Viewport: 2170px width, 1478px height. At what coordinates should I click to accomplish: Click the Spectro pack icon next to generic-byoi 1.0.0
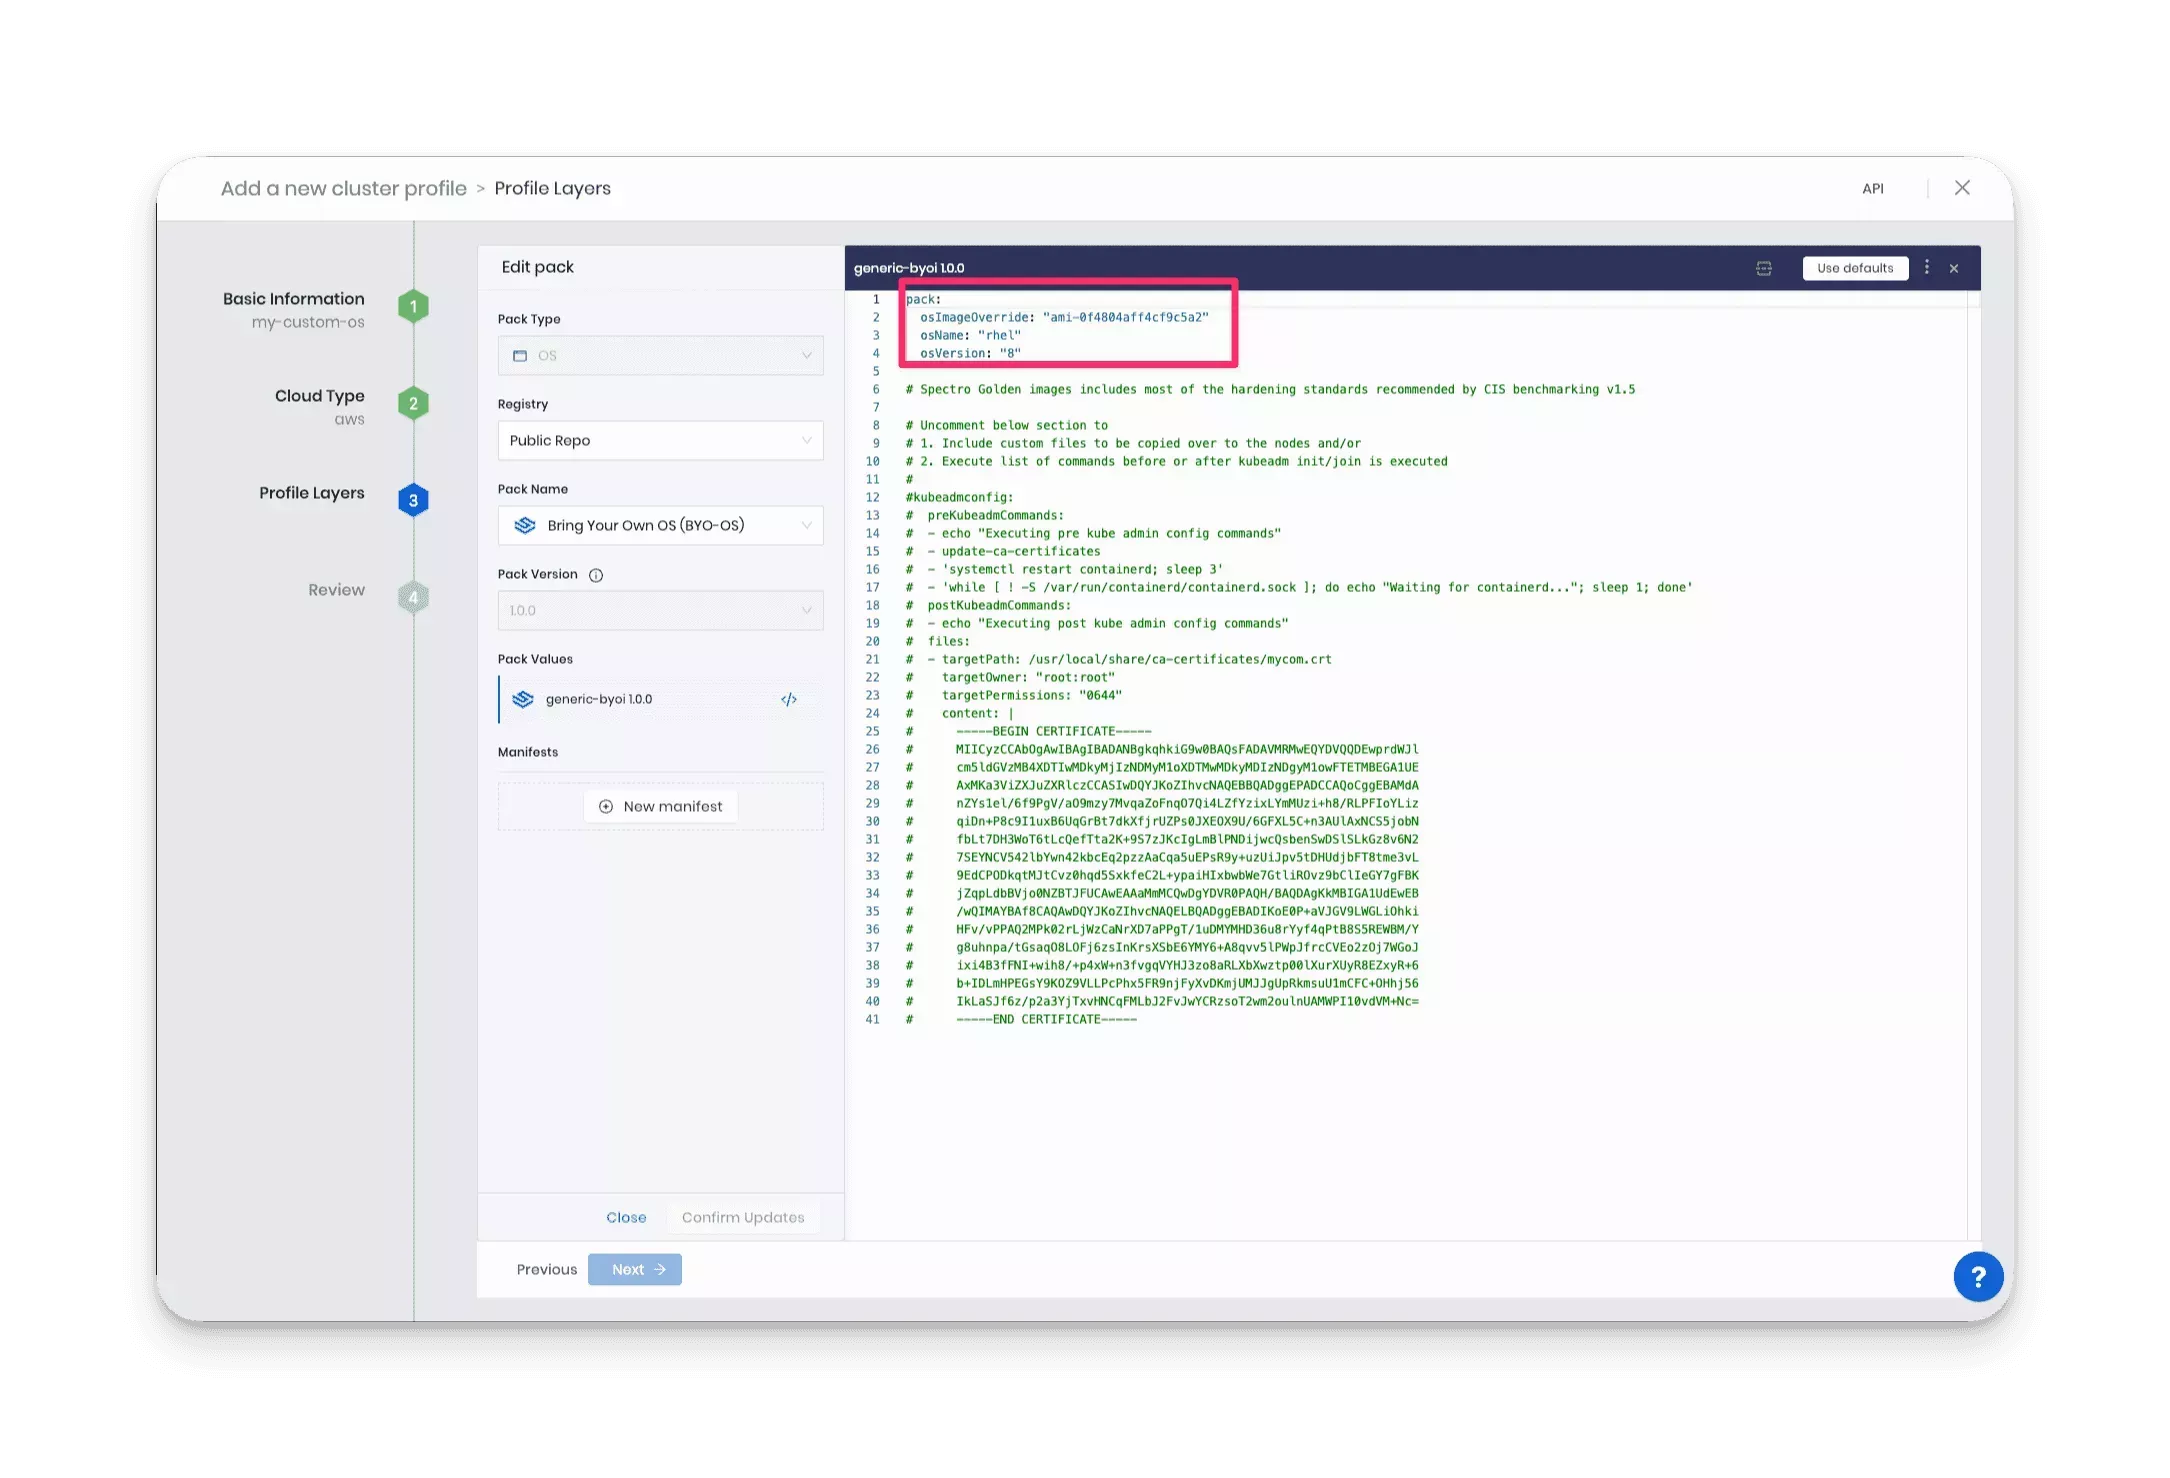[x=523, y=698]
